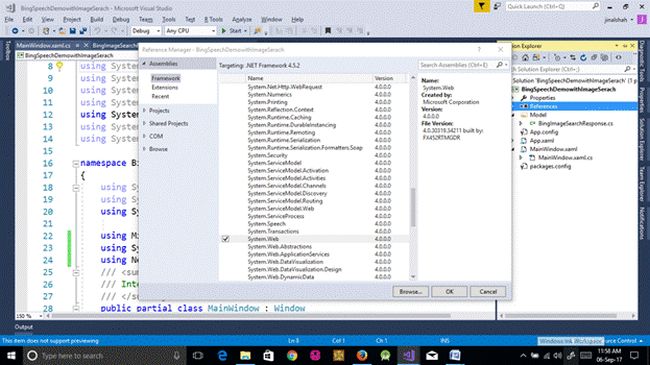This screenshot has width=650, height=365.
Task: Click the assembly list vertical scrollbar thumb
Action: (412, 207)
